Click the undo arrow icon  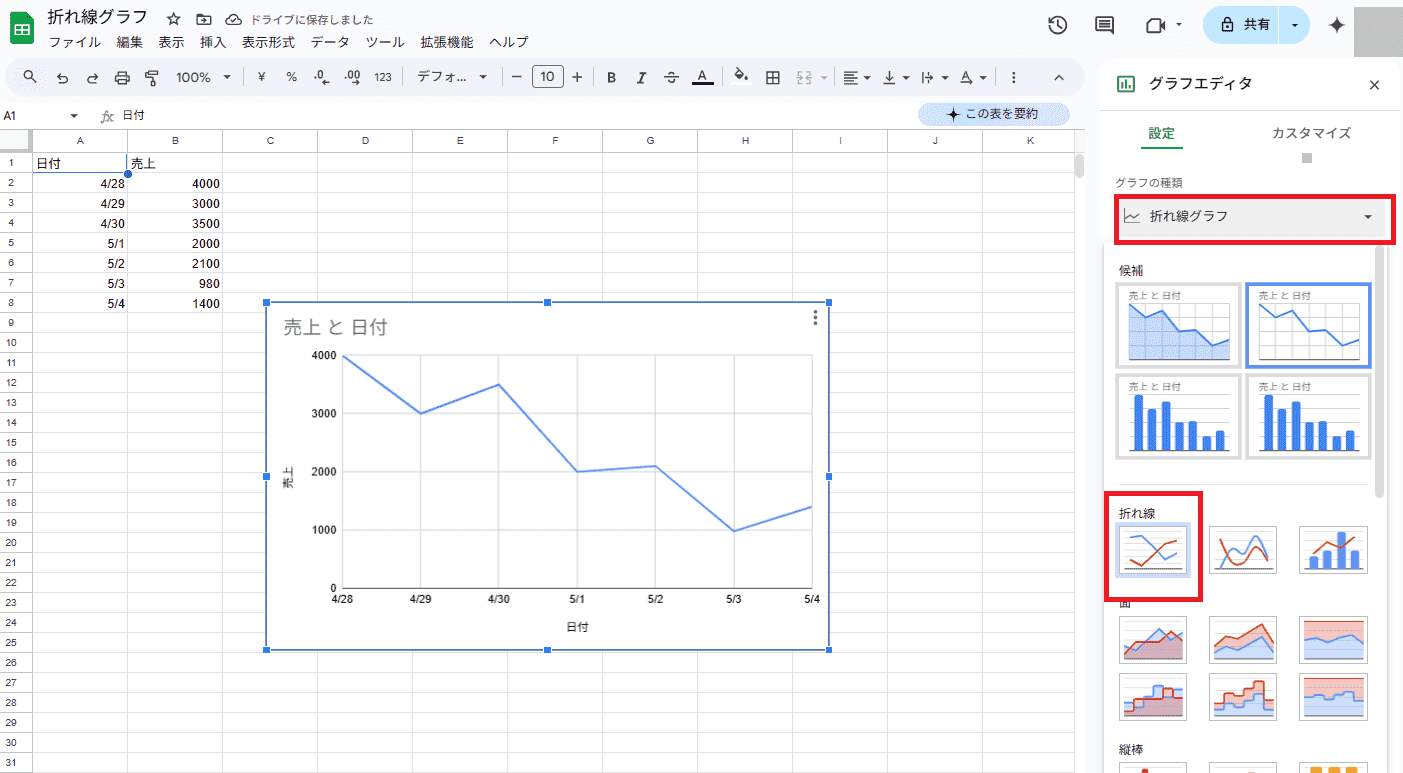(x=62, y=77)
